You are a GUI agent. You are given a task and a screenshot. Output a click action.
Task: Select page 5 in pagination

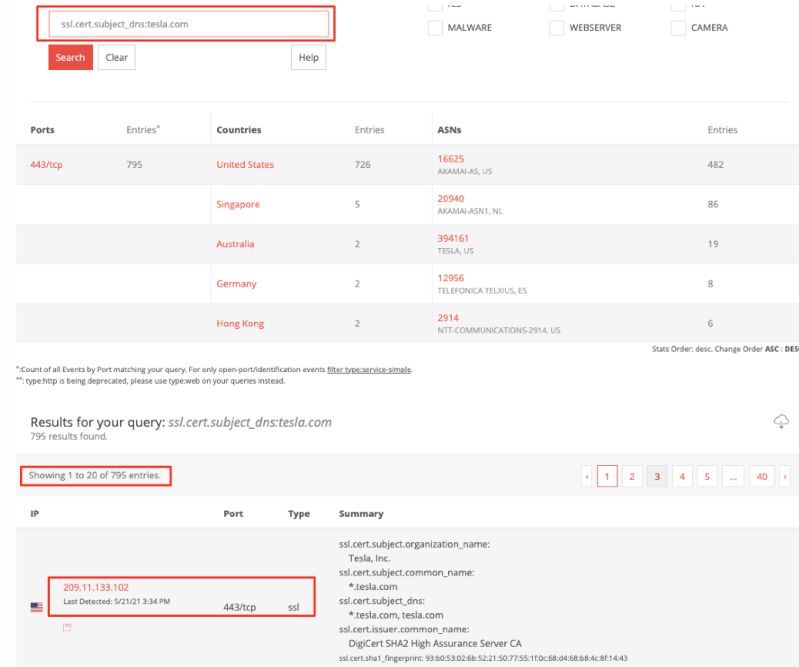tap(707, 476)
